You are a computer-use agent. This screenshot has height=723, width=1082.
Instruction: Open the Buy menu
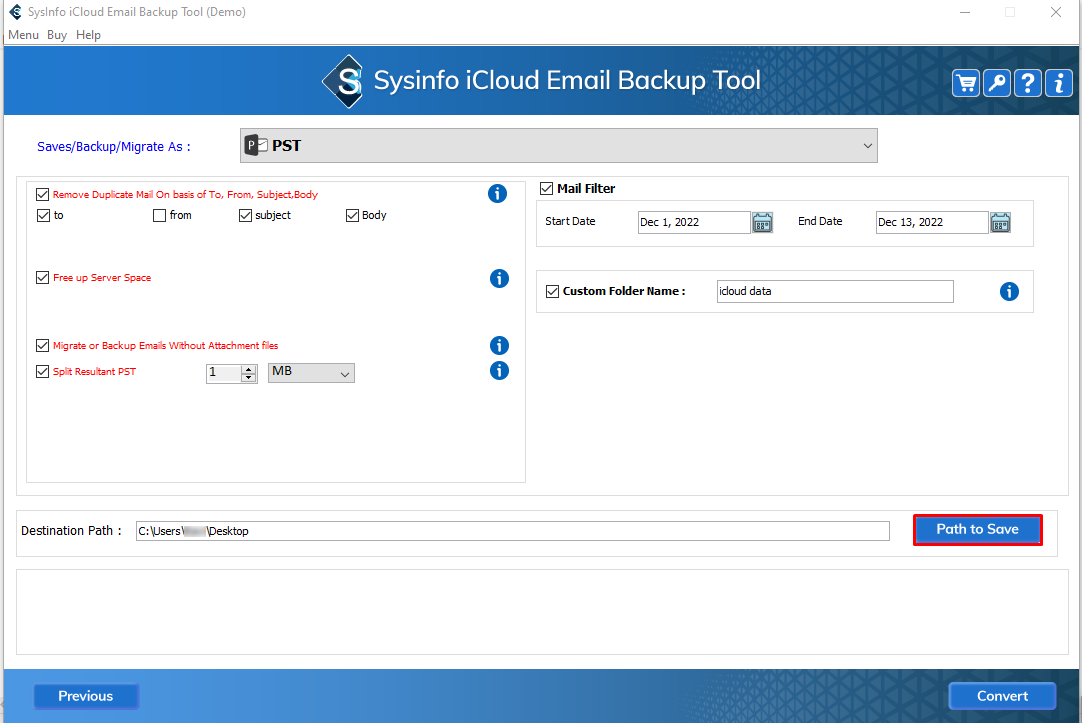57,35
